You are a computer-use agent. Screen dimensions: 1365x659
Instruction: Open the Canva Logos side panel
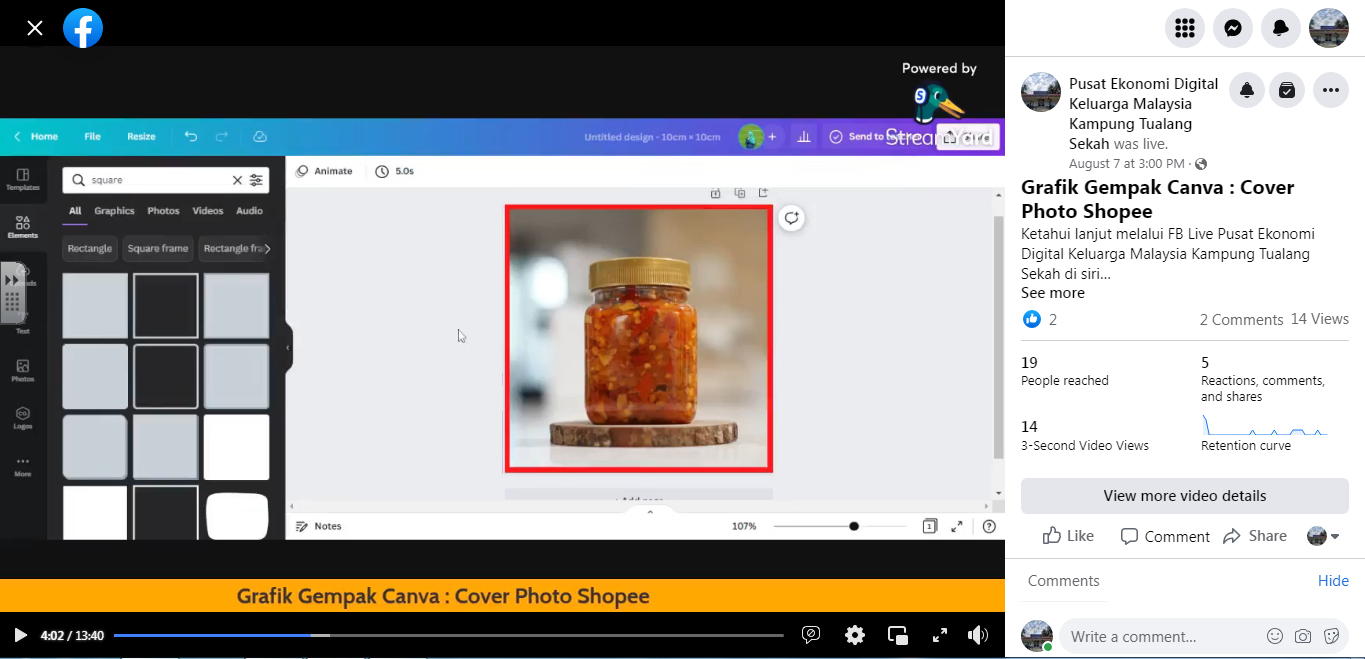23,418
